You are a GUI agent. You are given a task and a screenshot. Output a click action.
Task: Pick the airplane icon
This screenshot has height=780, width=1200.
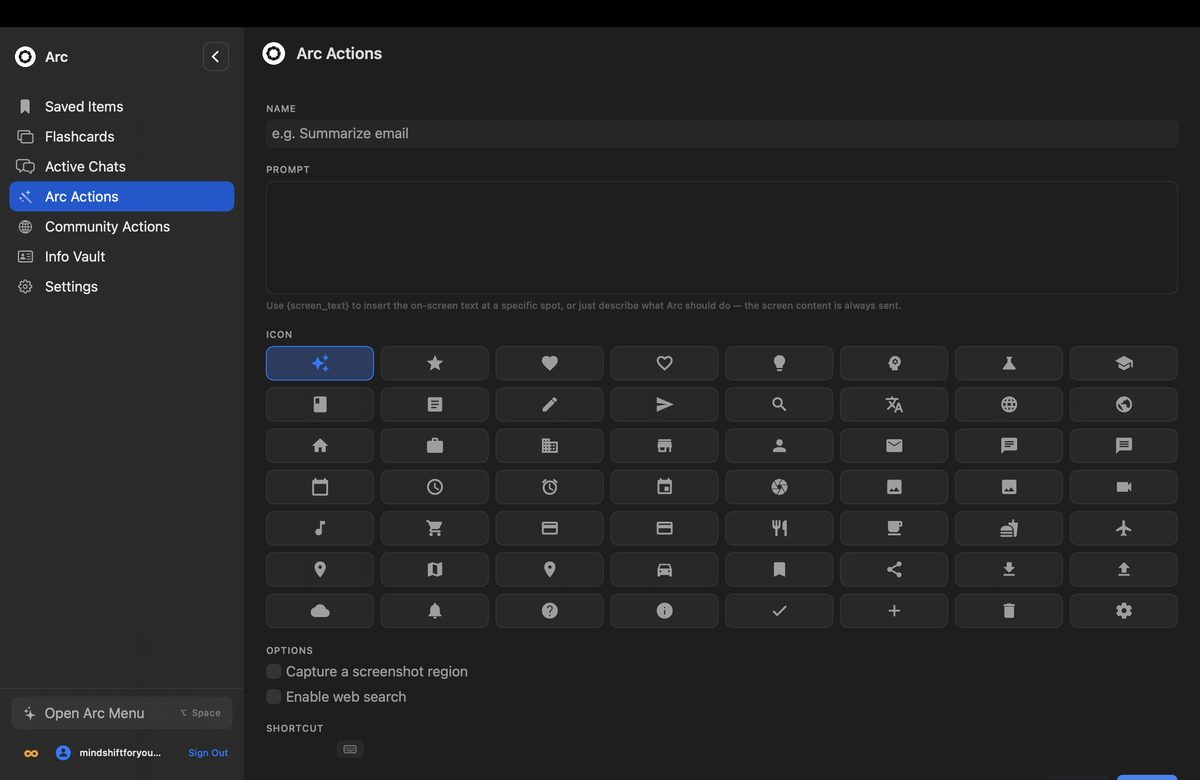1124,528
